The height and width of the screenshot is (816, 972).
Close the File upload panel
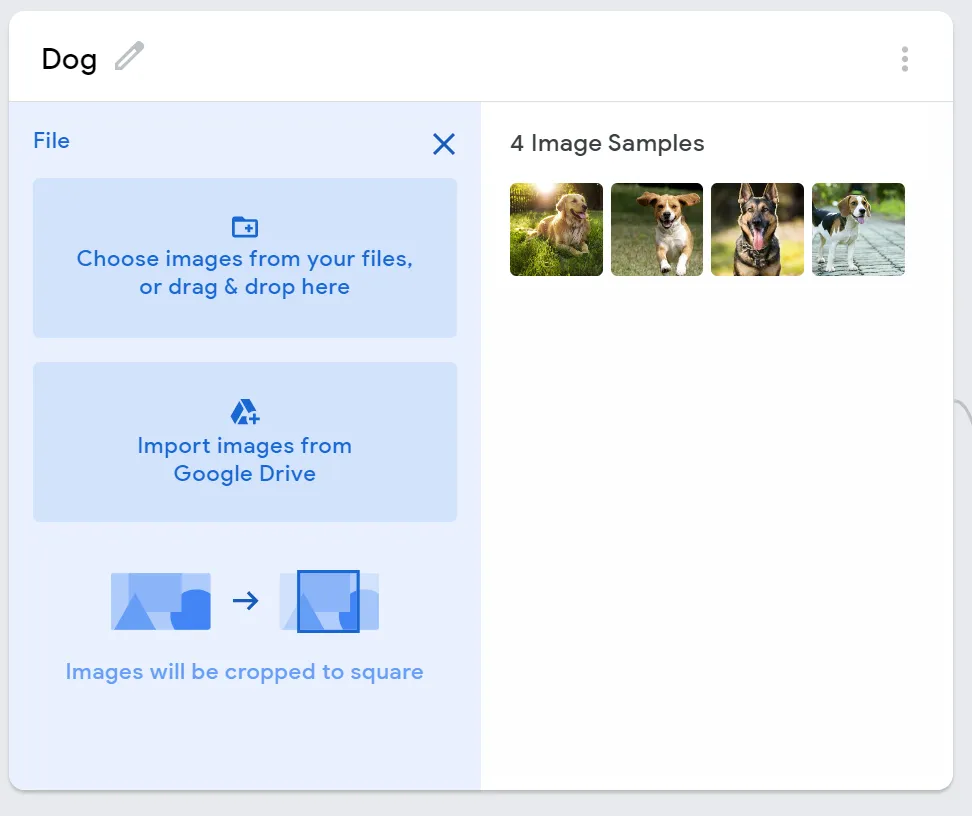tap(444, 144)
